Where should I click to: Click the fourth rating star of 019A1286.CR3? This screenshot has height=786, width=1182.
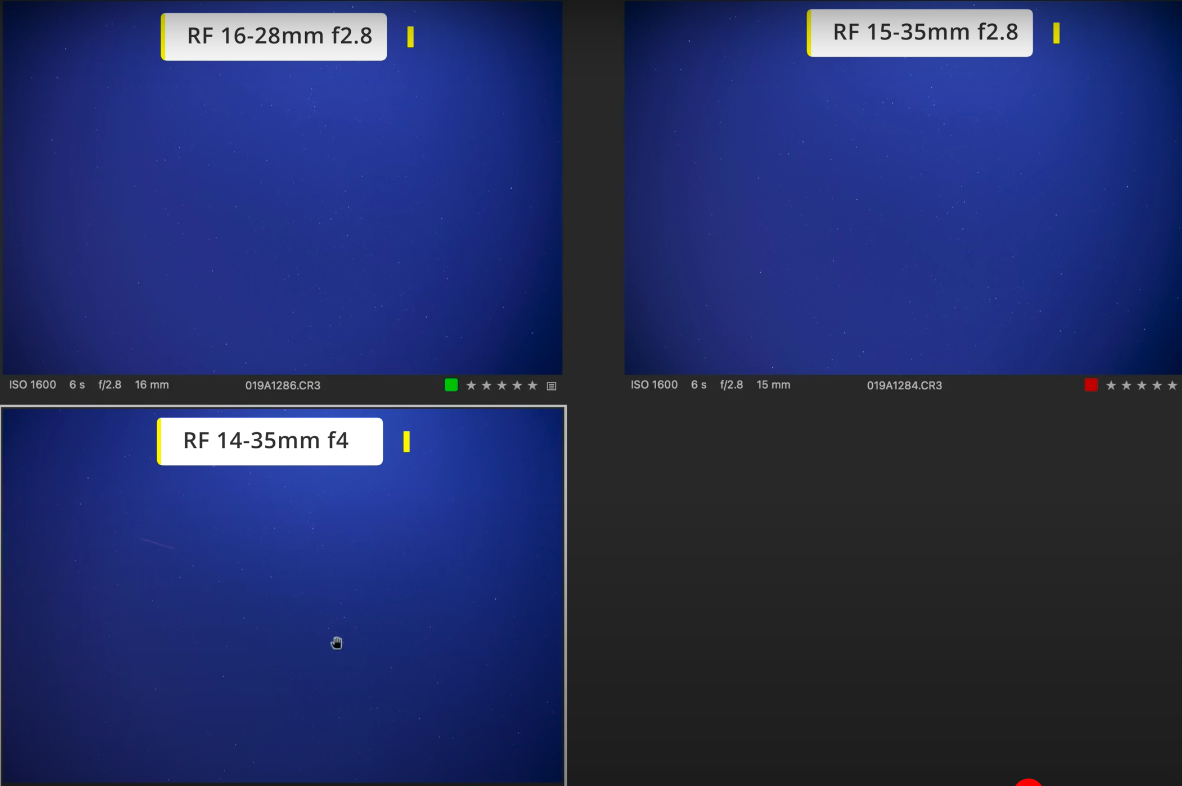coord(517,386)
